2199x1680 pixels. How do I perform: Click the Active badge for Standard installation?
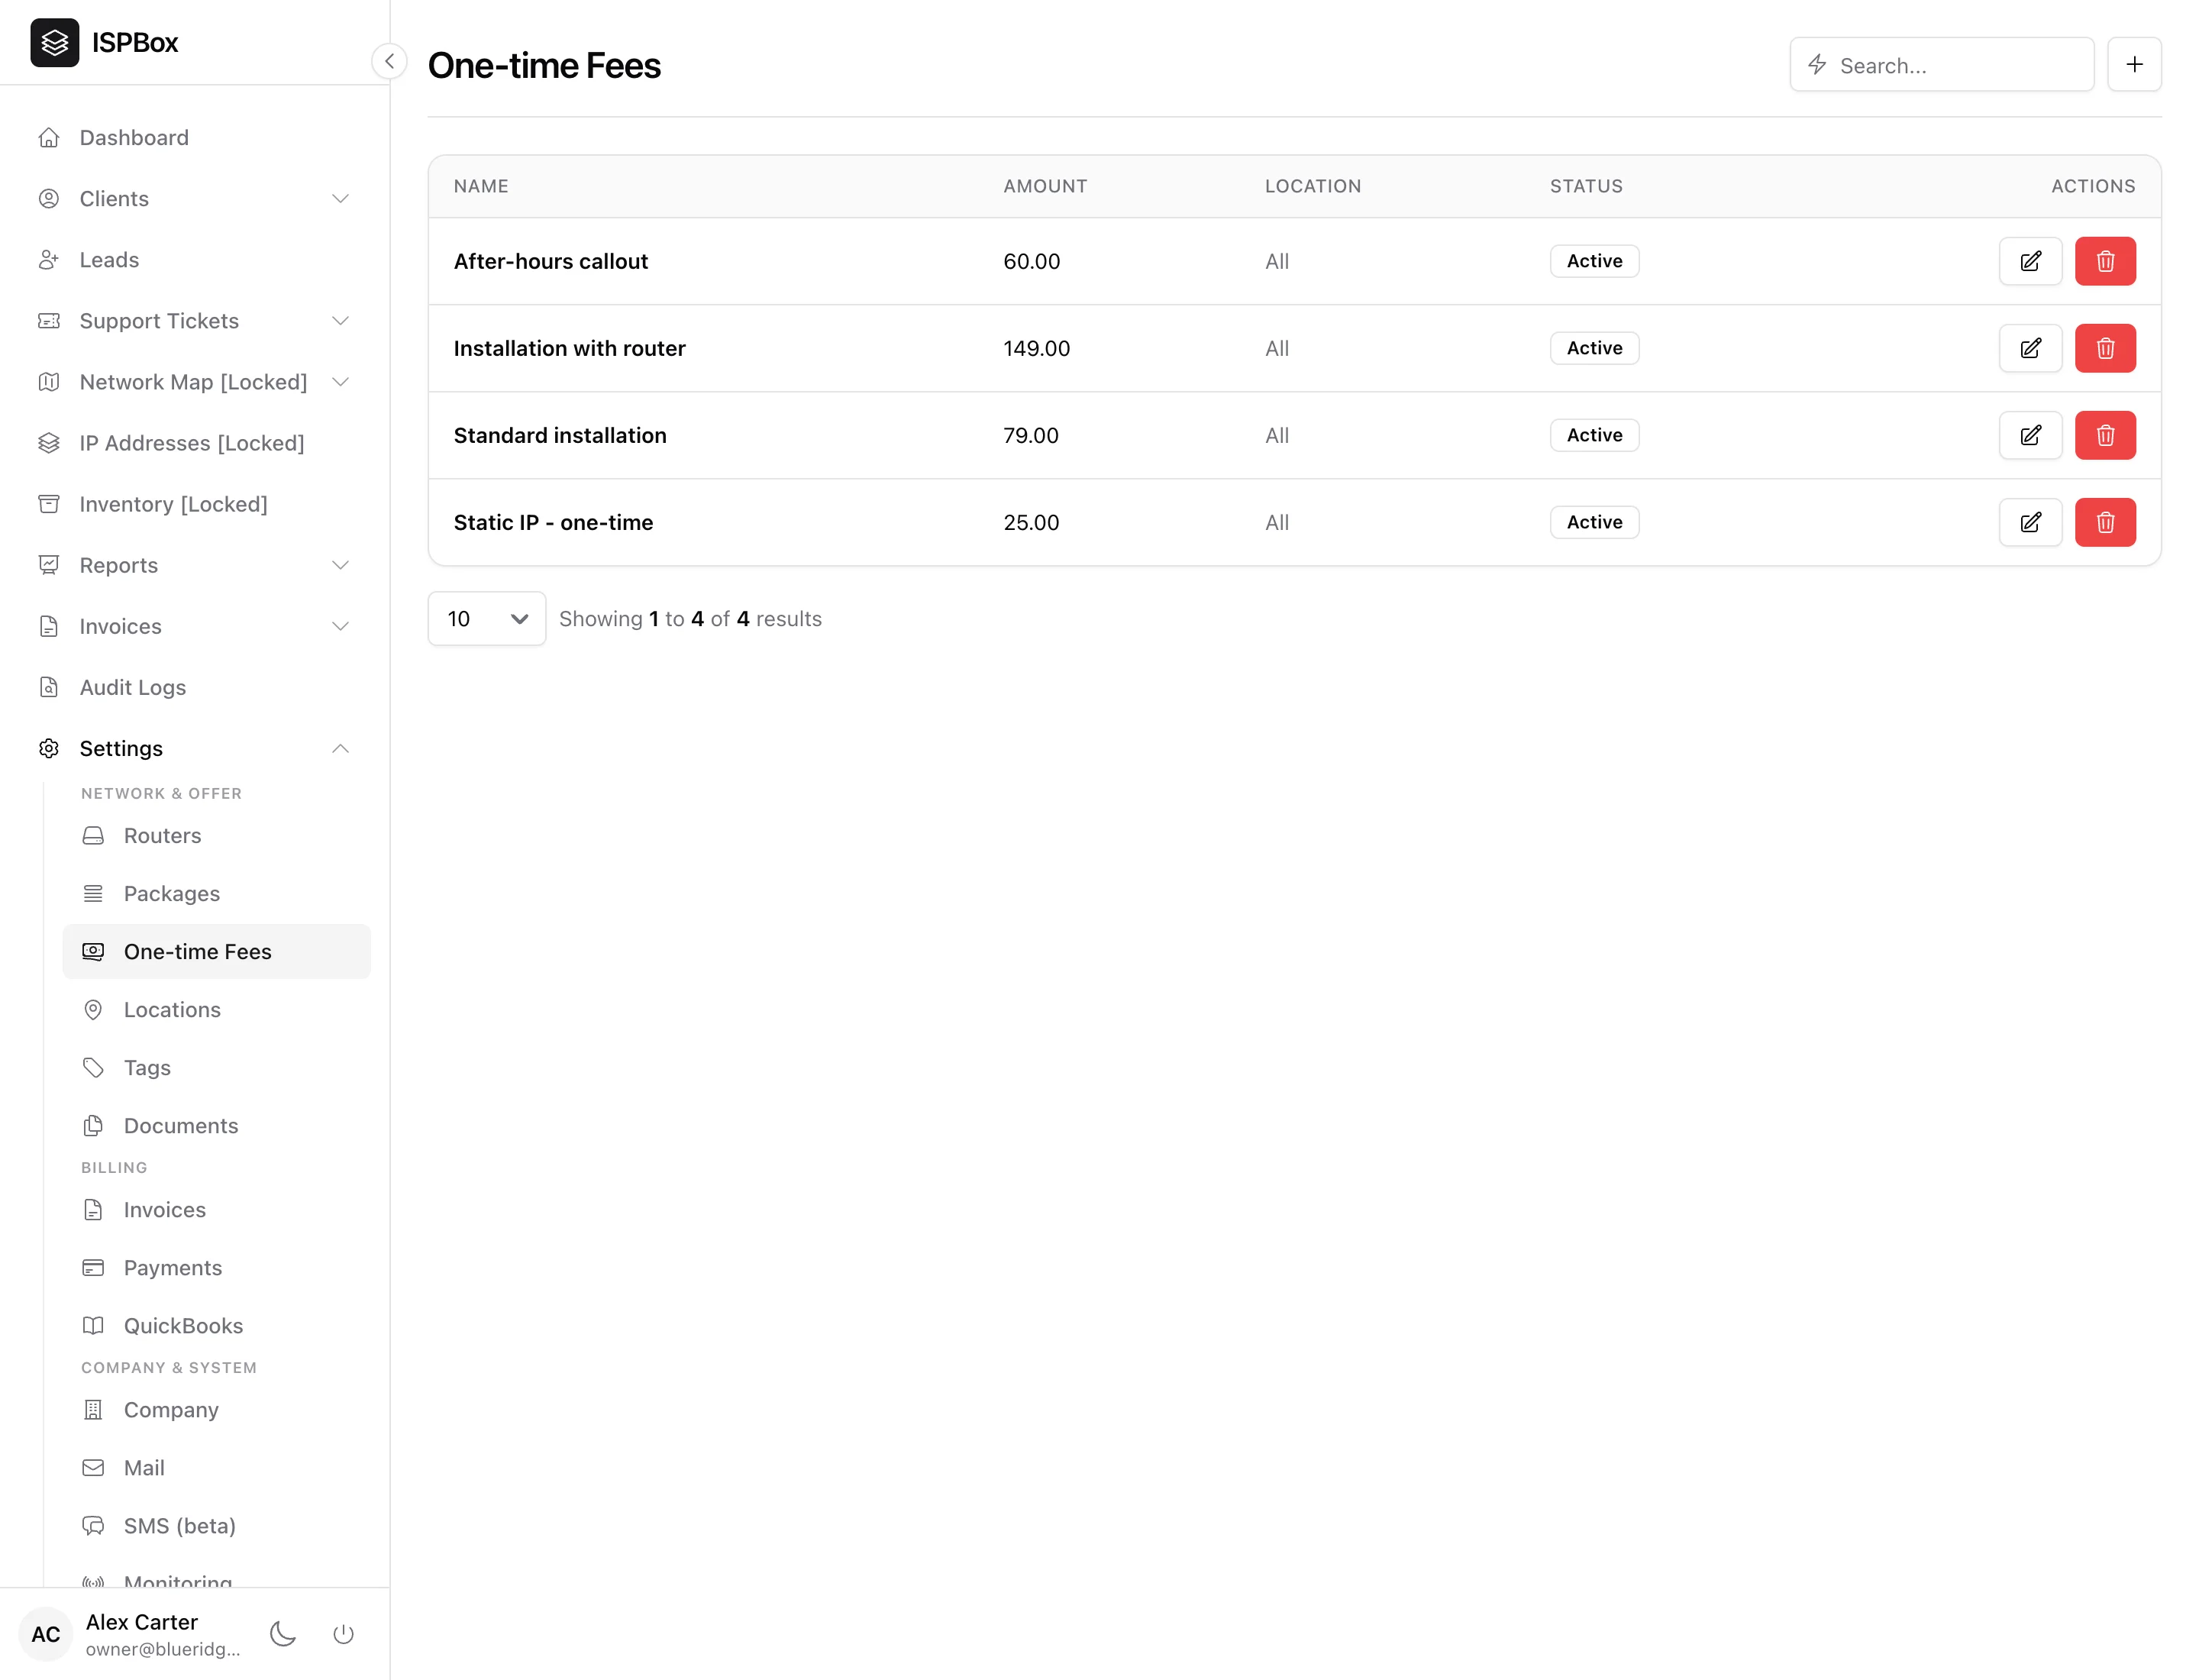(x=1594, y=435)
